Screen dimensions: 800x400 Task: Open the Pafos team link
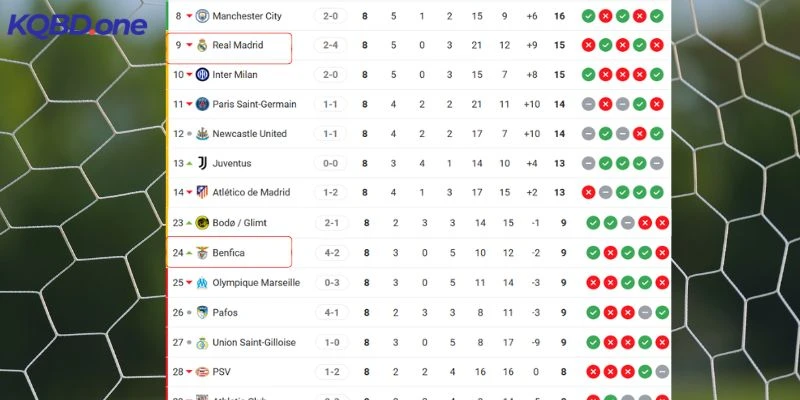pyautogui.click(x=226, y=313)
